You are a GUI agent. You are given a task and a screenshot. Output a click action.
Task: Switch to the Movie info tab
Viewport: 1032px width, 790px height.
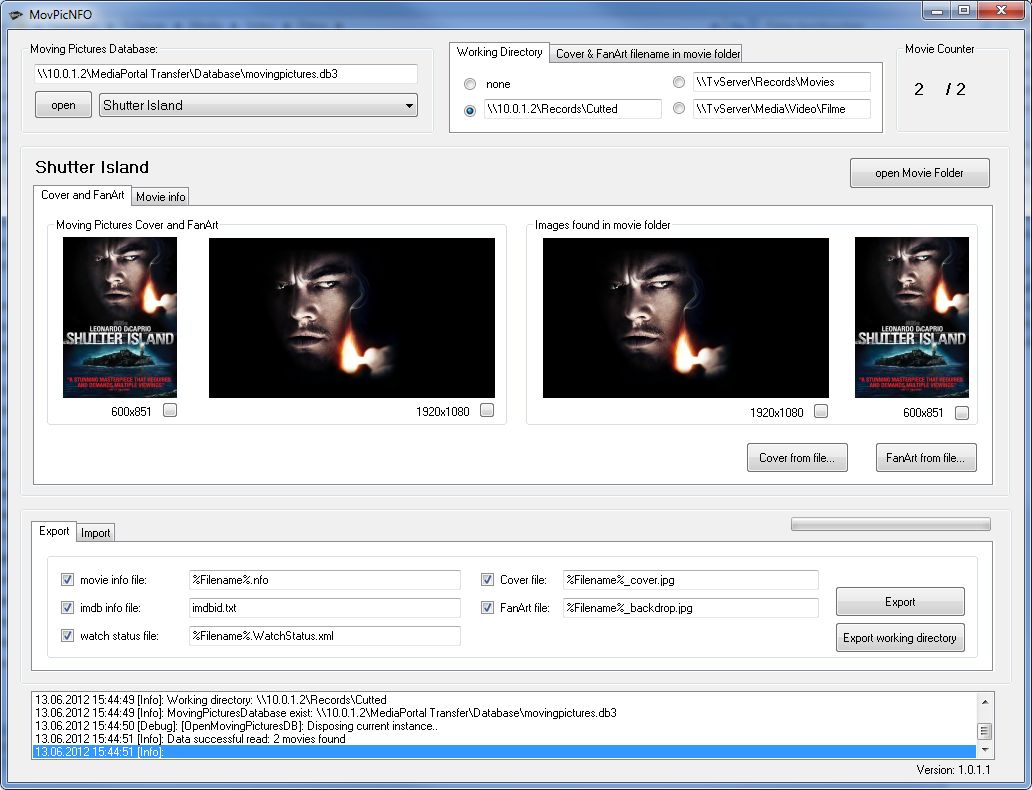(161, 197)
